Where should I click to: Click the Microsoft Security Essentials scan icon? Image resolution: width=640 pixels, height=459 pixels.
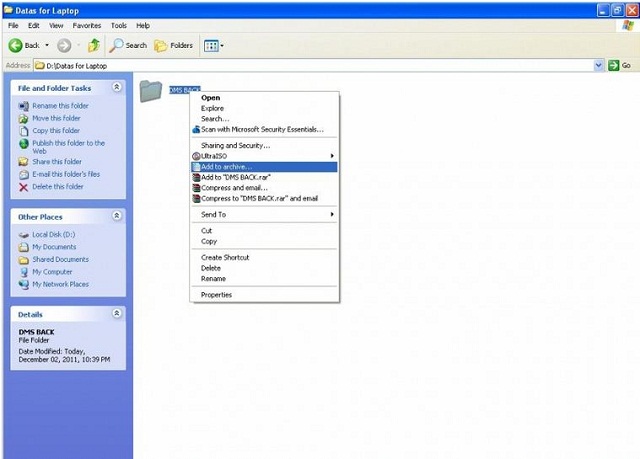tap(196, 129)
